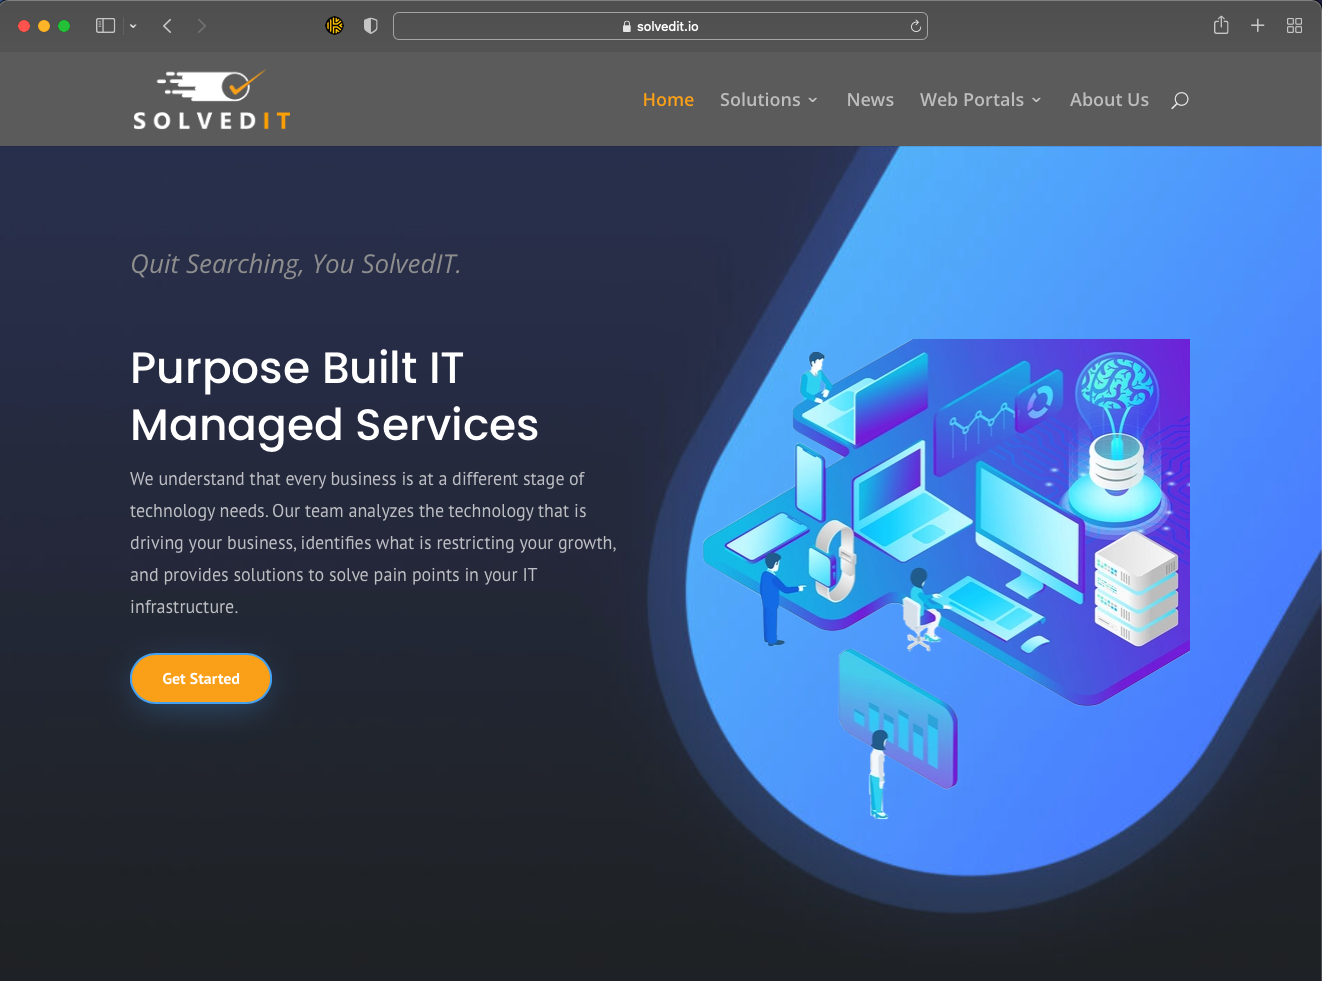This screenshot has width=1322, height=981.
Task: Open the About Us page
Action: (x=1109, y=100)
